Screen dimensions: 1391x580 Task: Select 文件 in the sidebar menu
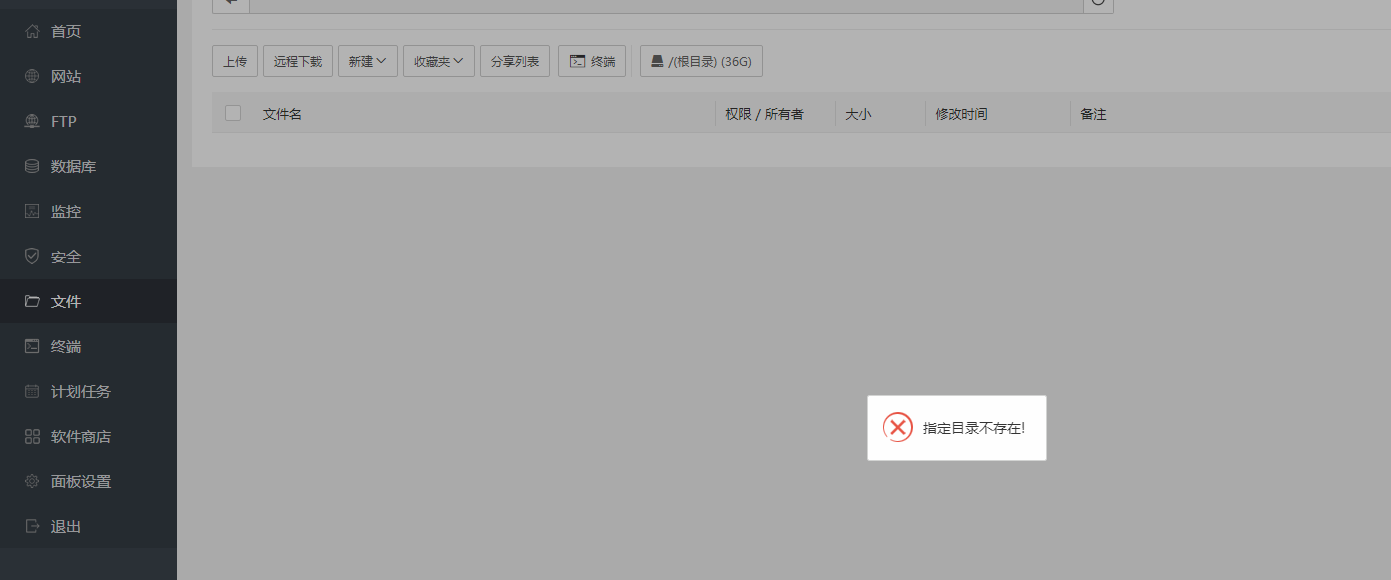[x=88, y=301]
